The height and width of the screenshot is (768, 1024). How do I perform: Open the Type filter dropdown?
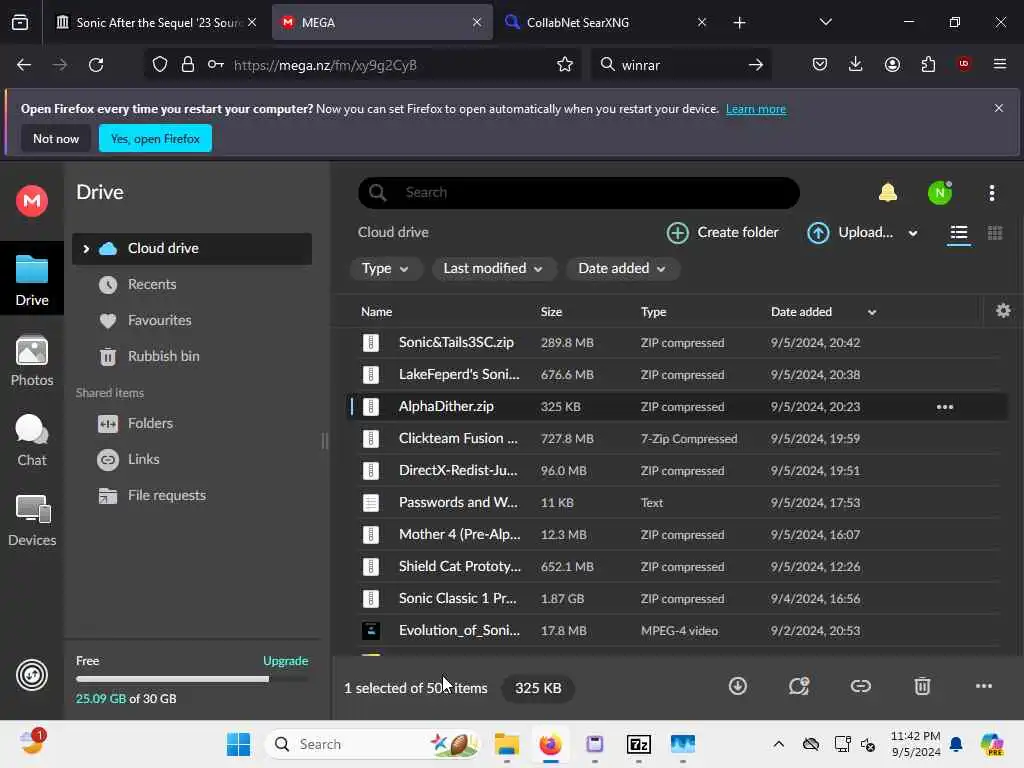[x=385, y=268]
